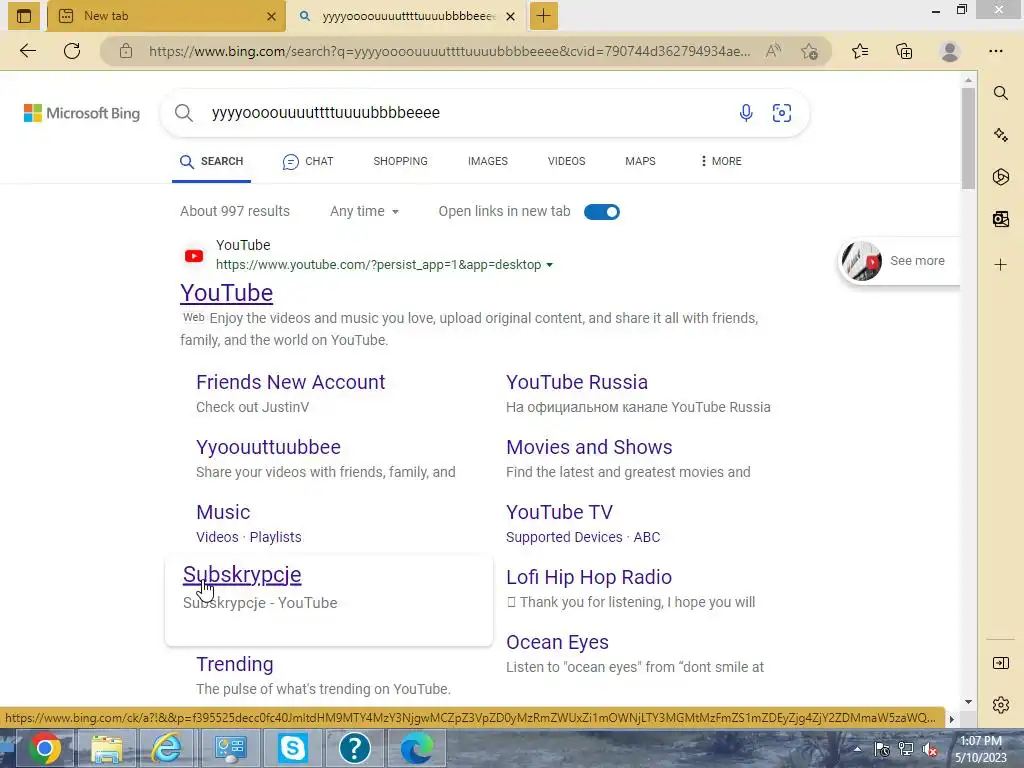This screenshot has width=1024, height=768.
Task: Open a new tab with plus button
Action: (543, 16)
